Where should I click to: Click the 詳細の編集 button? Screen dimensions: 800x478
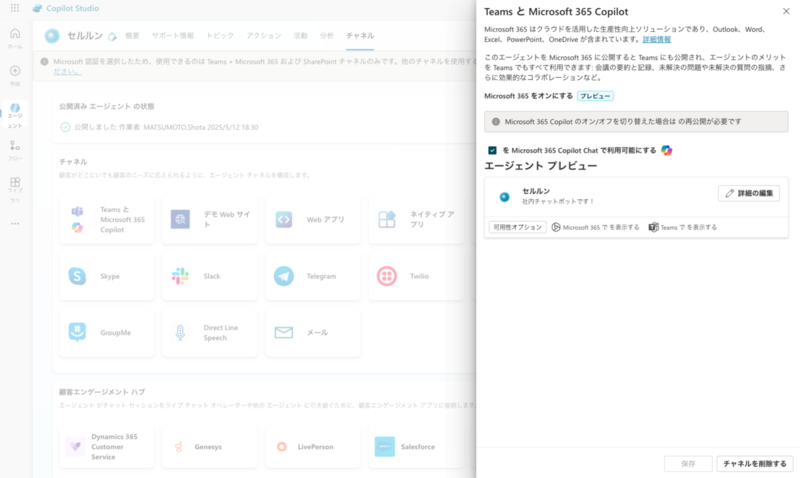[x=749, y=193]
